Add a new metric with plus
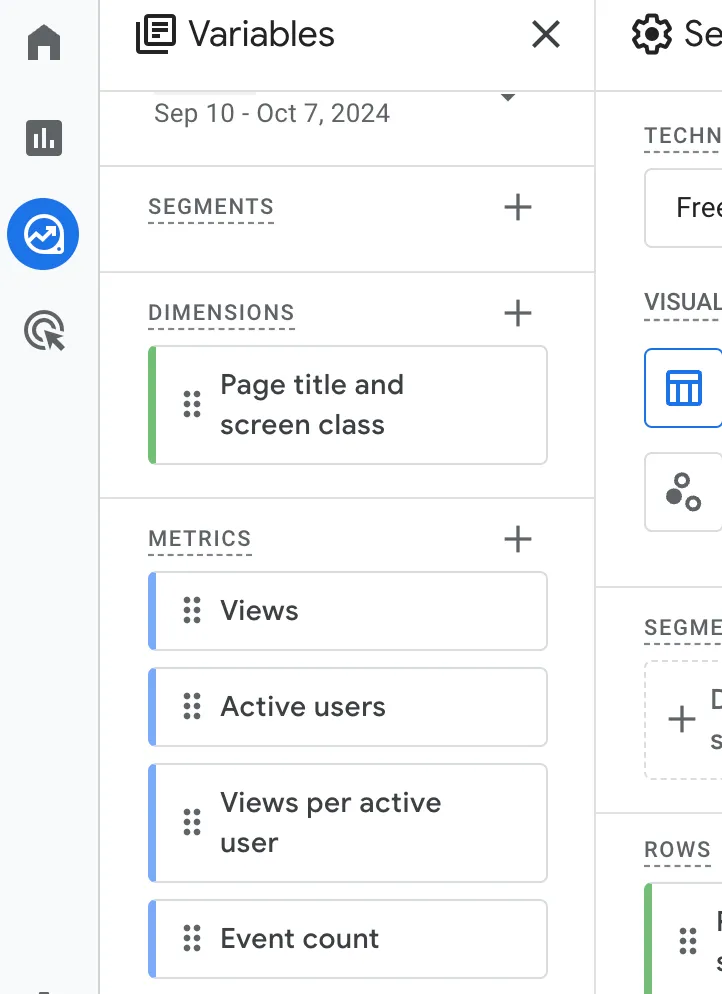Viewport: 722px width, 994px height. (517, 539)
